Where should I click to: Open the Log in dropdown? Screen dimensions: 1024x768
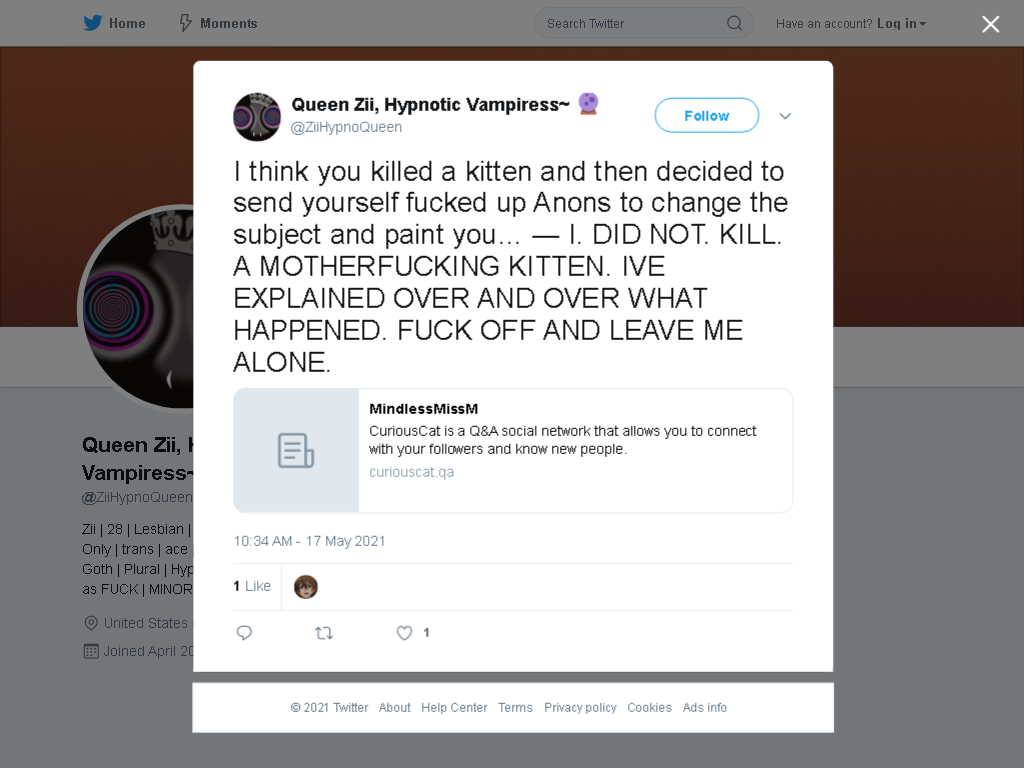(x=901, y=24)
